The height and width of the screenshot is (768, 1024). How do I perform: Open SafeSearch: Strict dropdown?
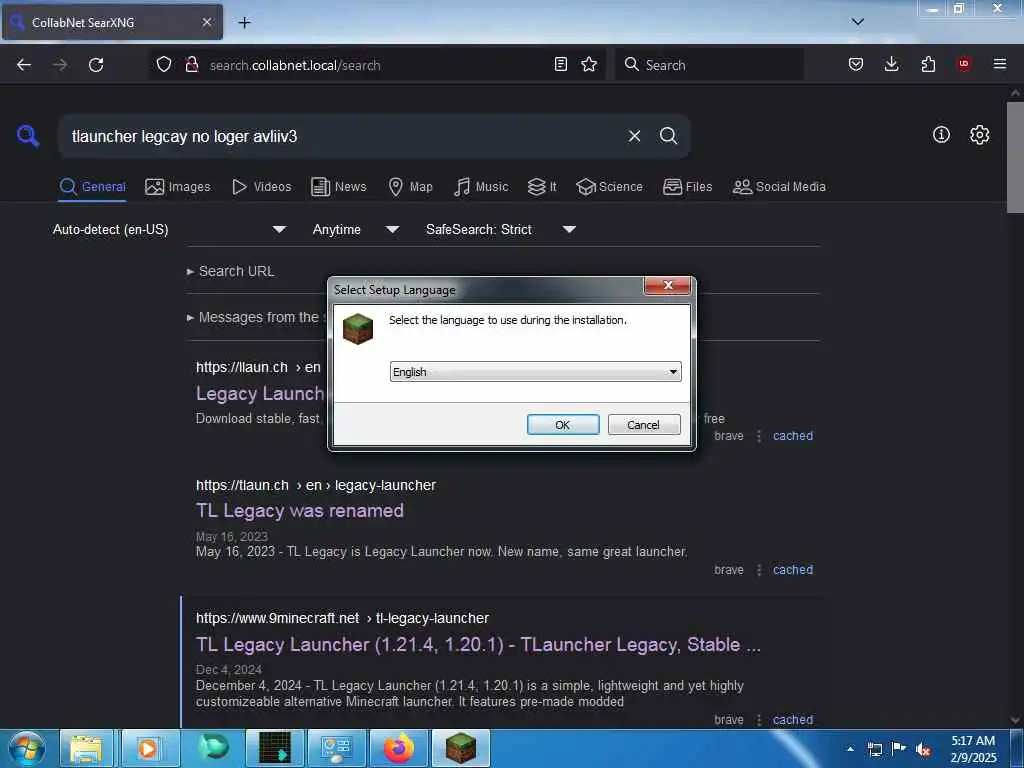[500, 229]
